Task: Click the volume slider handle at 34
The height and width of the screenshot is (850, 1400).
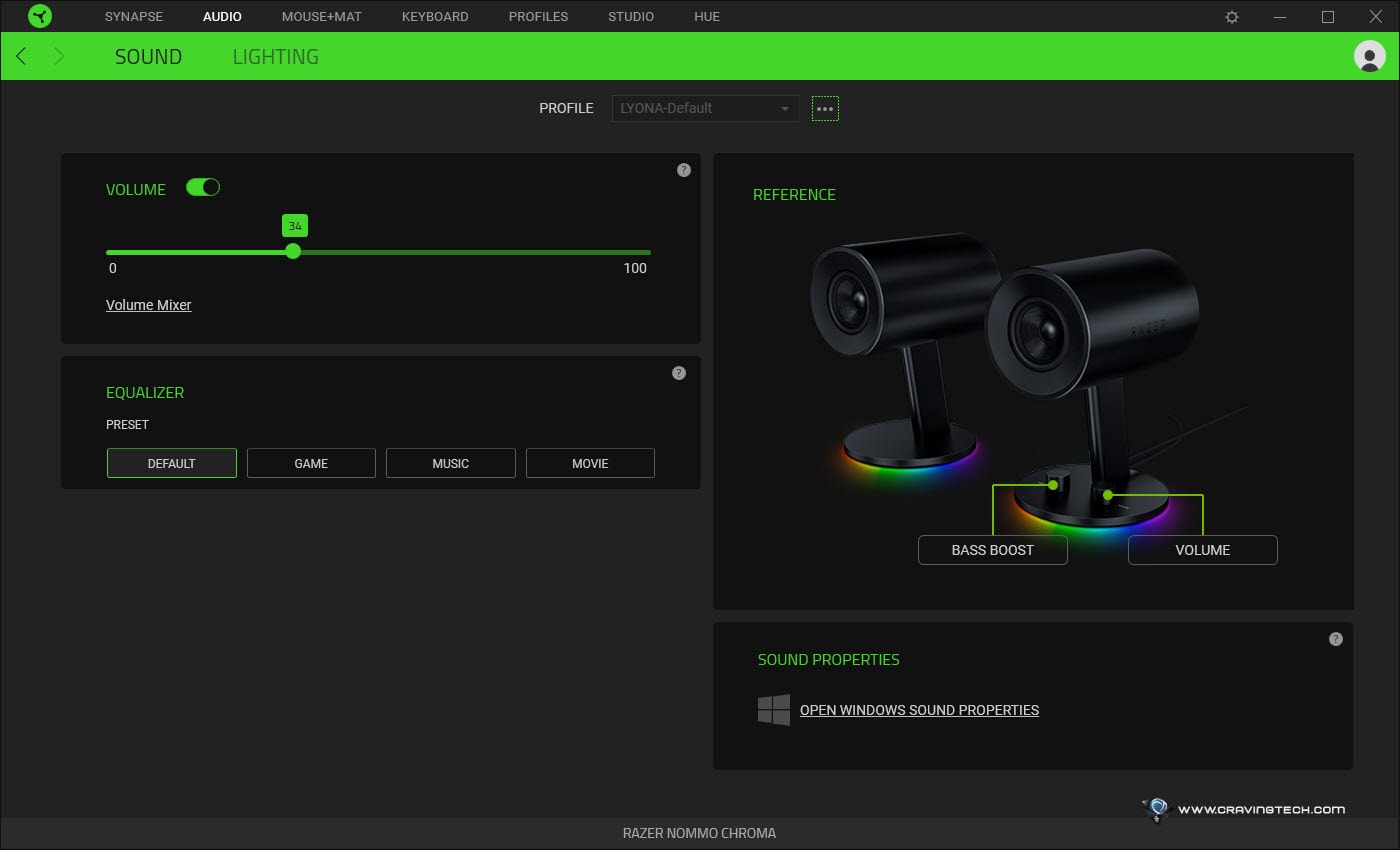Action: (293, 252)
